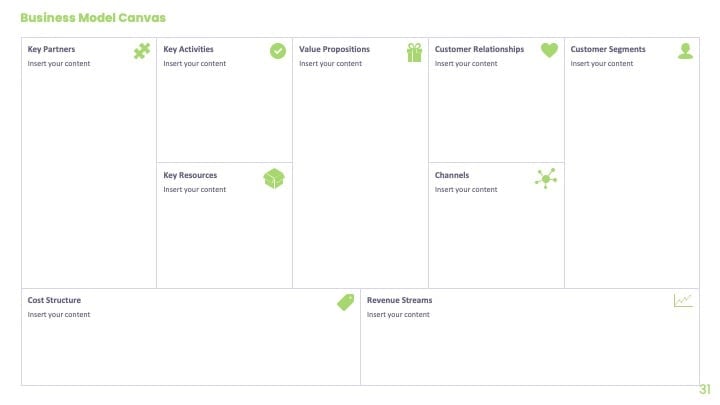Select the Revenue Streams heading
This screenshot has height=405, width=720.
[399, 300]
